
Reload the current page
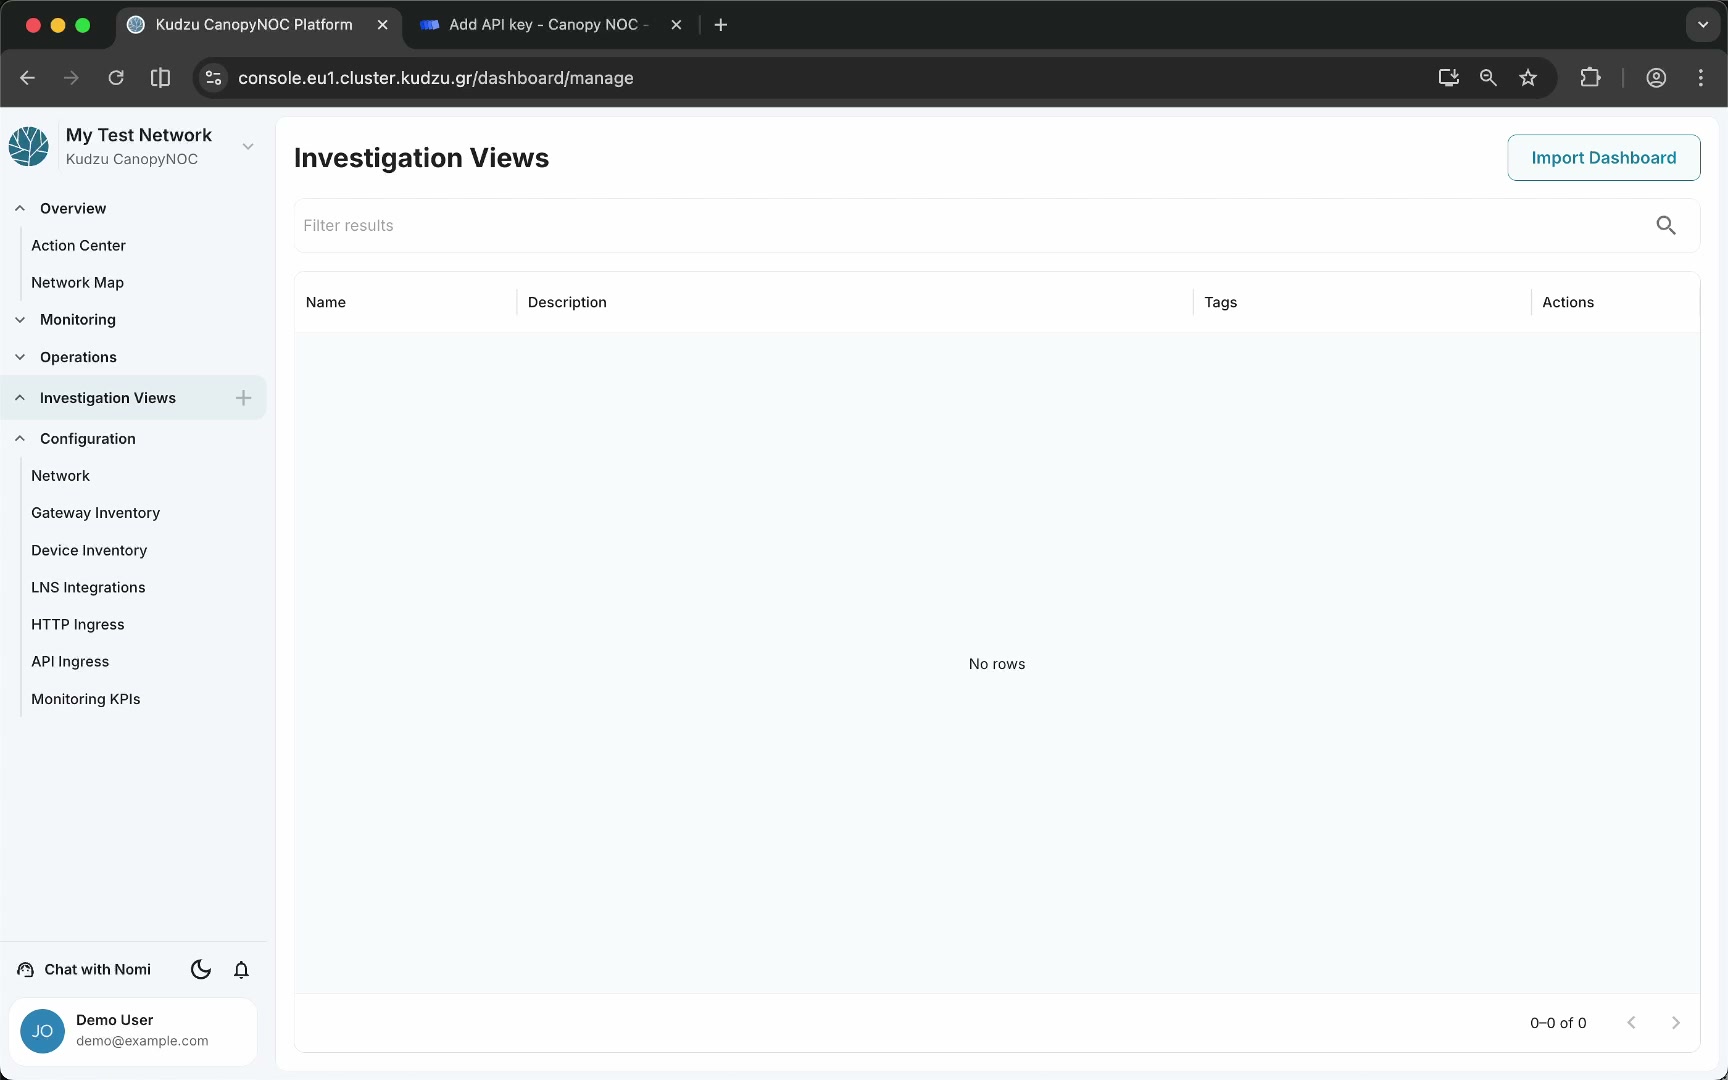tap(116, 78)
